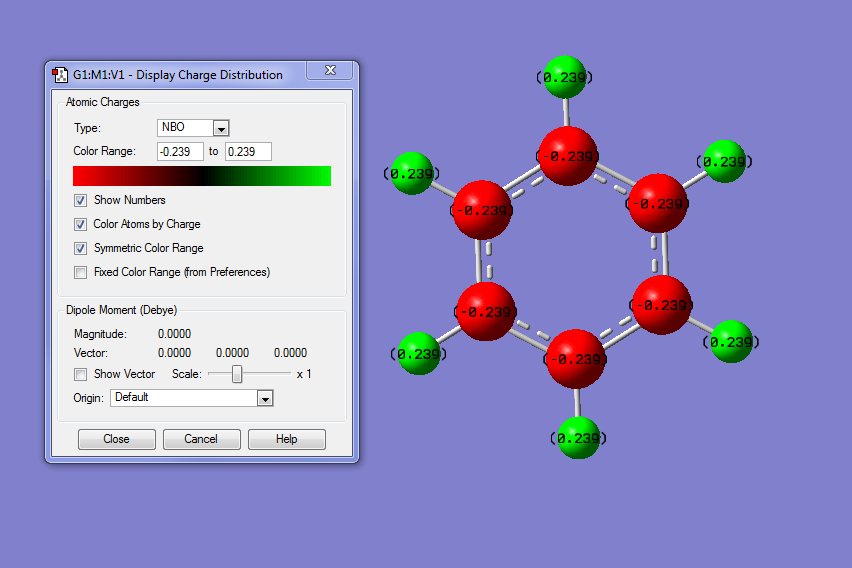The width and height of the screenshot is (852, 568).
Task: Click the dialog title bar molecule icon
Action: [x=60, y=74]
